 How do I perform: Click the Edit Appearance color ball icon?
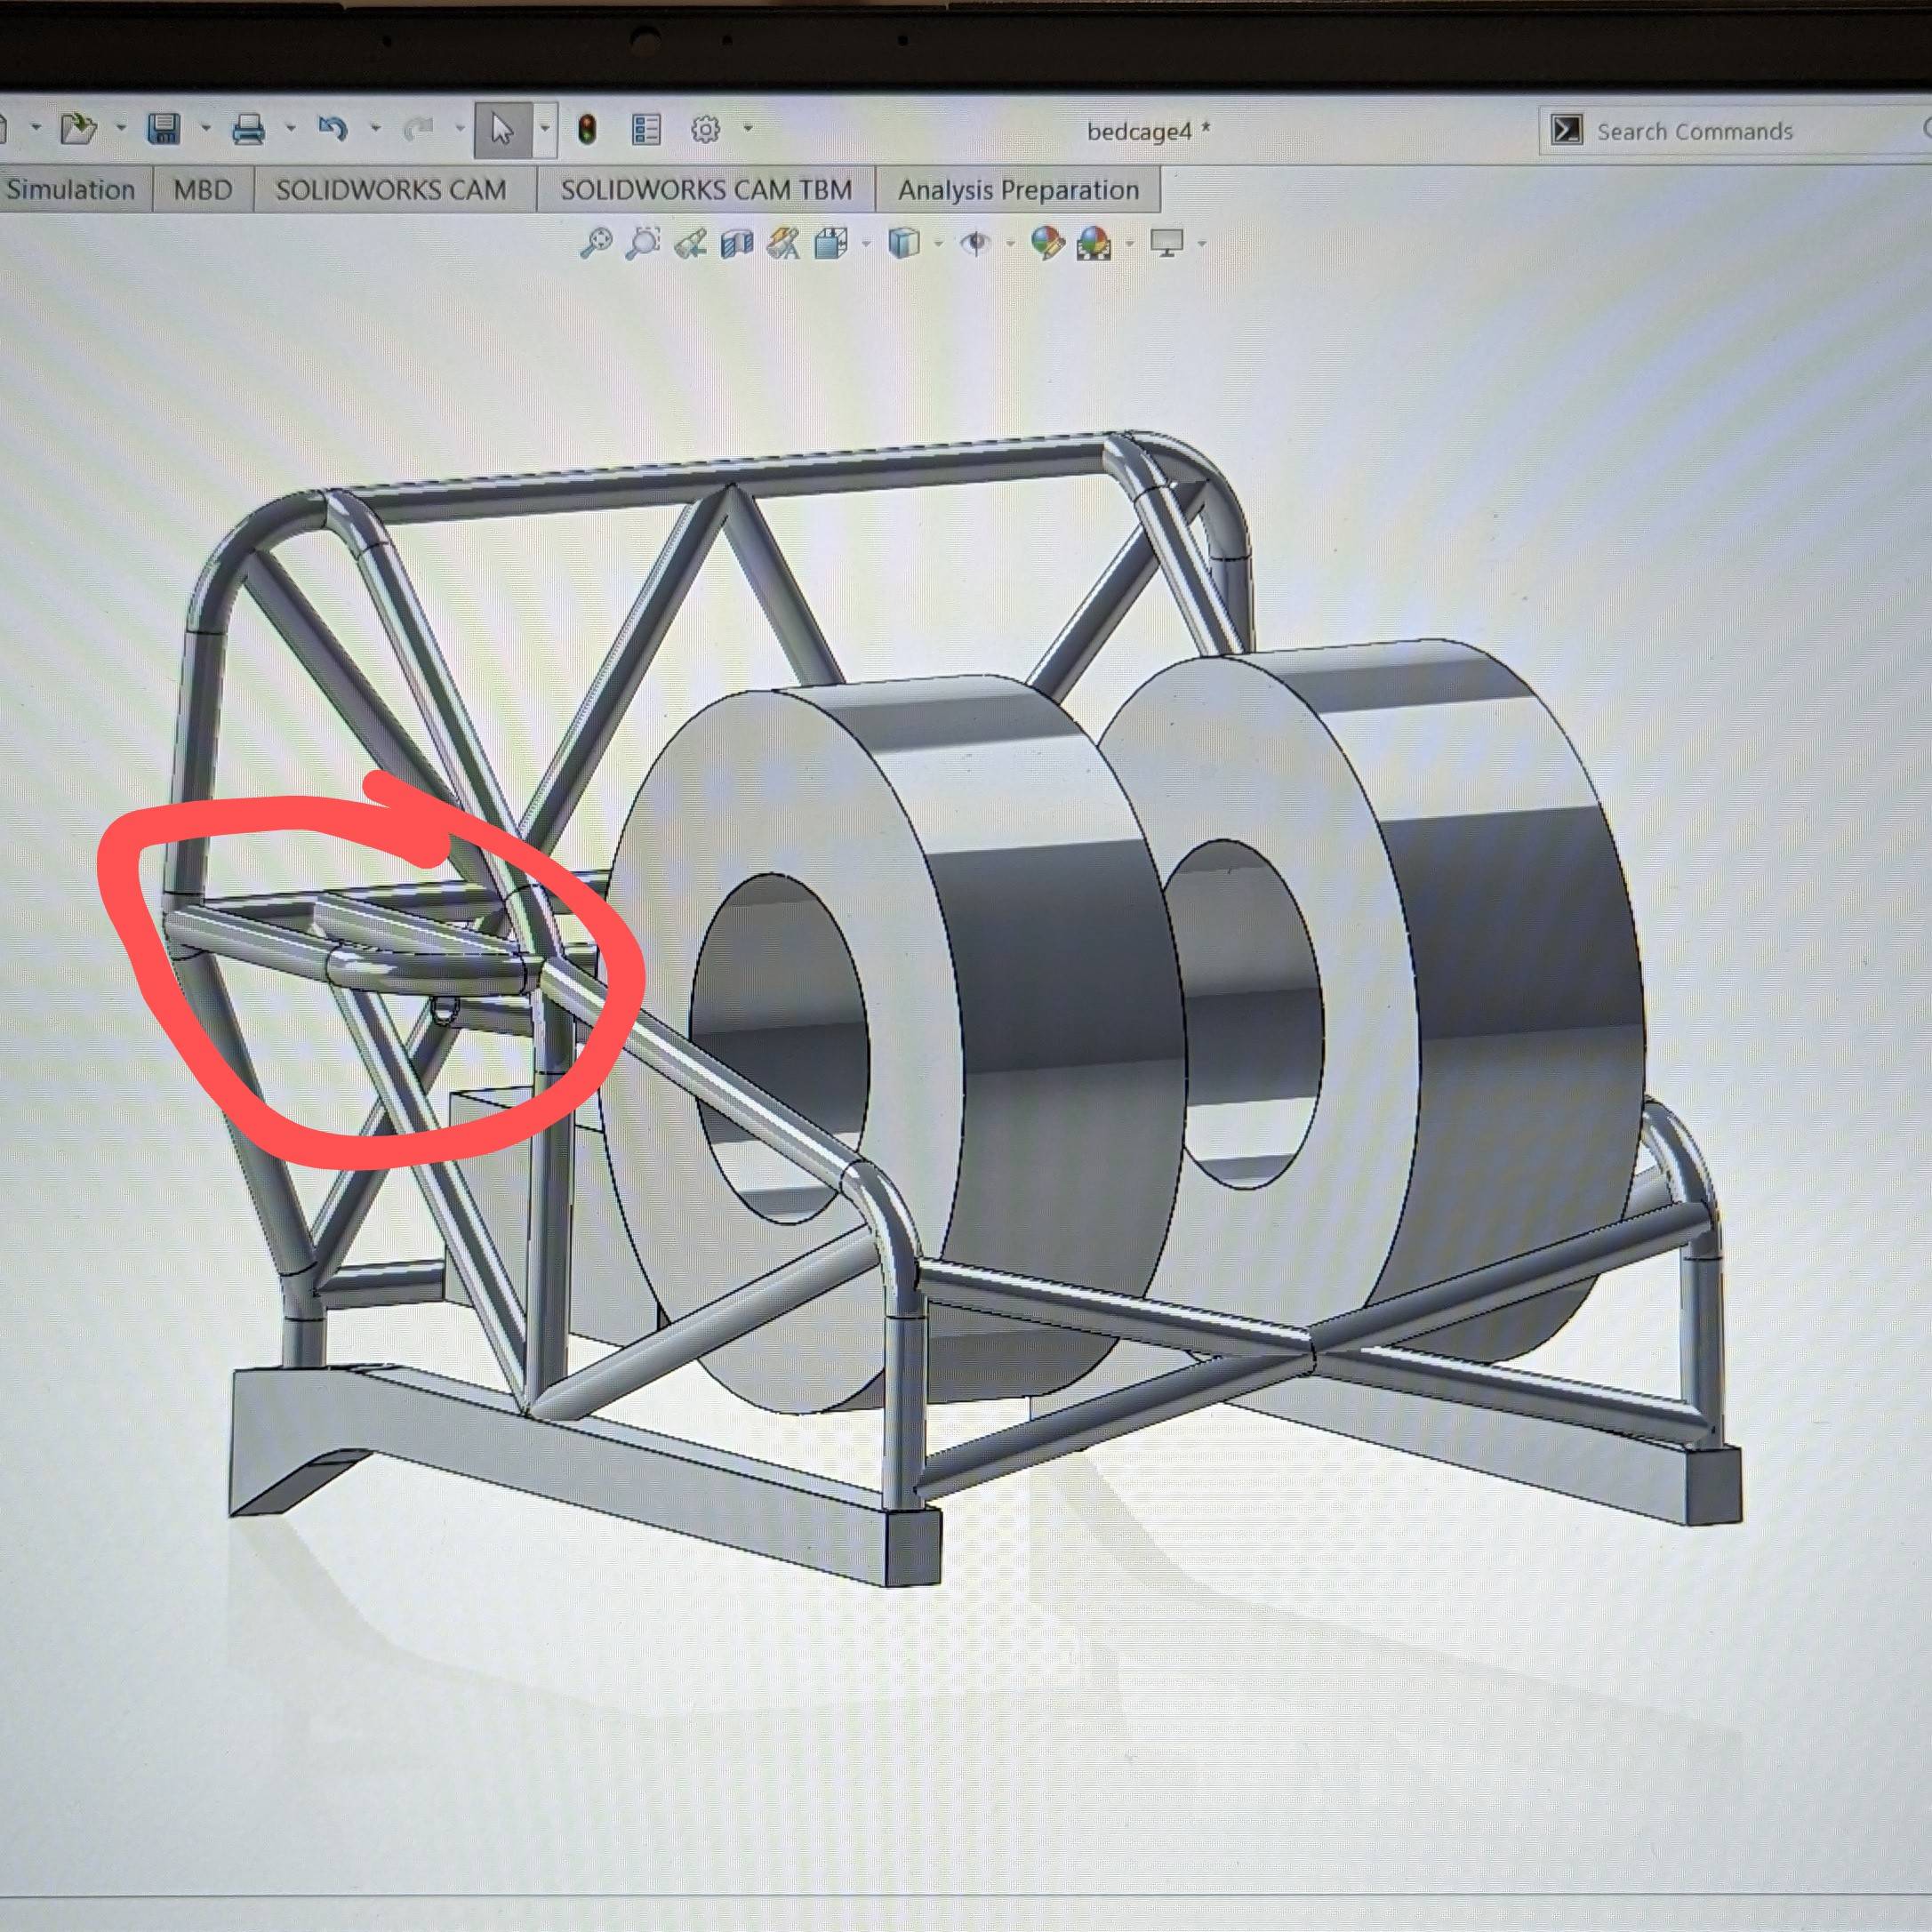pos(1047,243)
